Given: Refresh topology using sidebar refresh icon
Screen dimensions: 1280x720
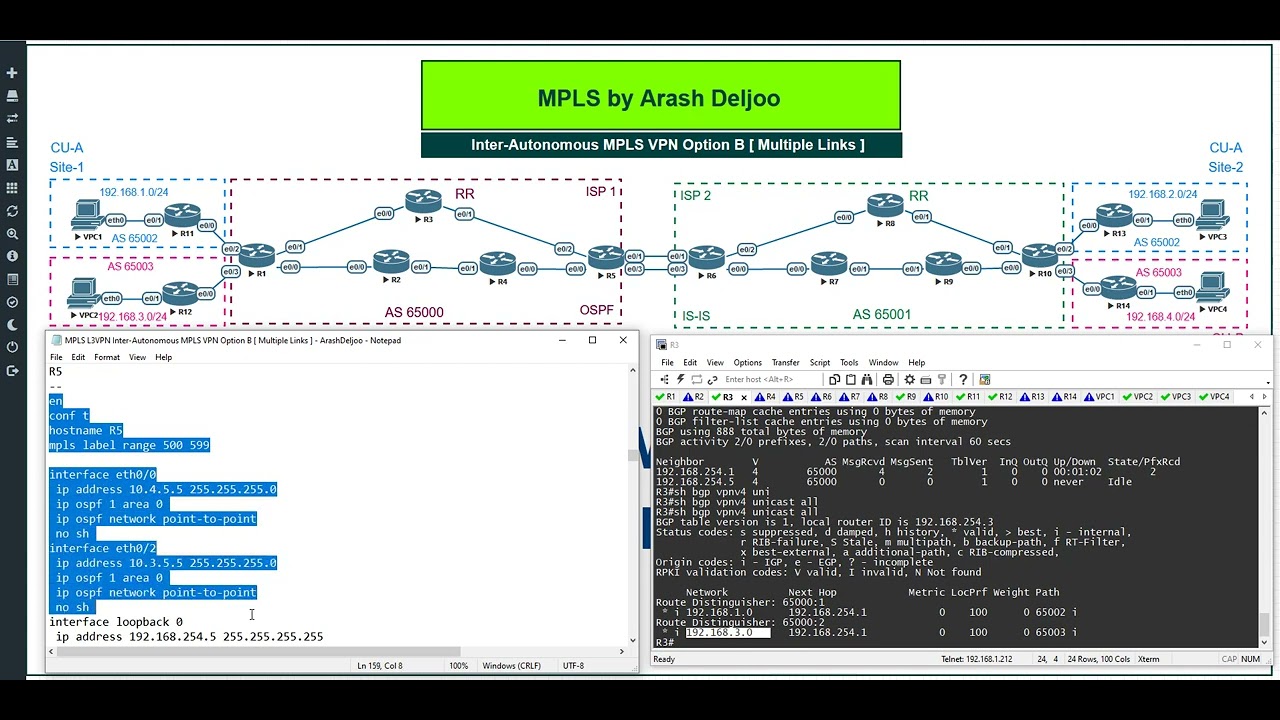Looking at the screenshot, I should click(12, 211).
